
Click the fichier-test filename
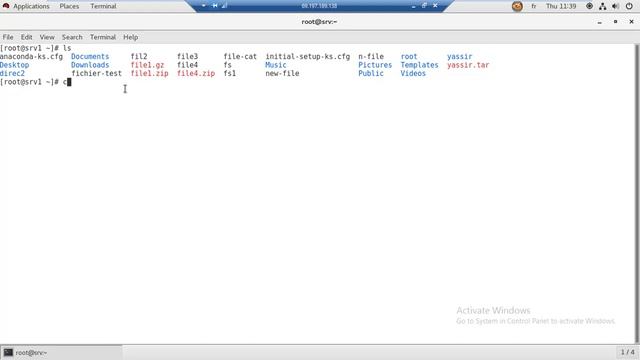pyautogui.click(x=96, y=73)
